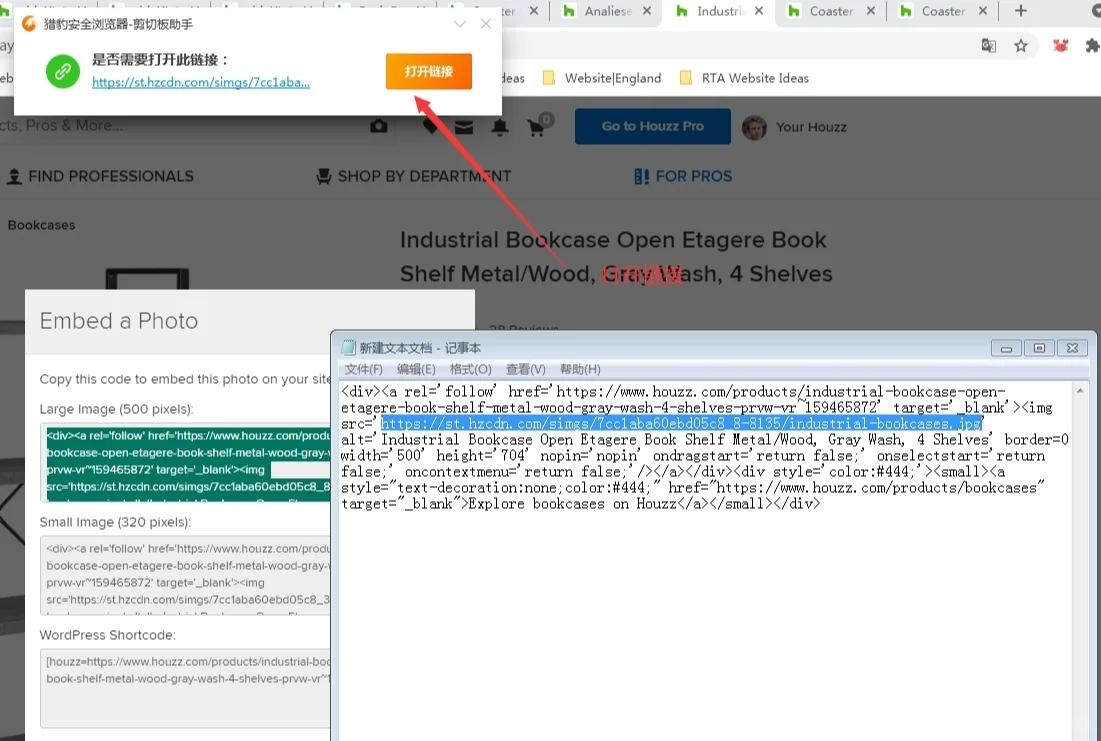Click the Large Image embed code box

(185, 462)
